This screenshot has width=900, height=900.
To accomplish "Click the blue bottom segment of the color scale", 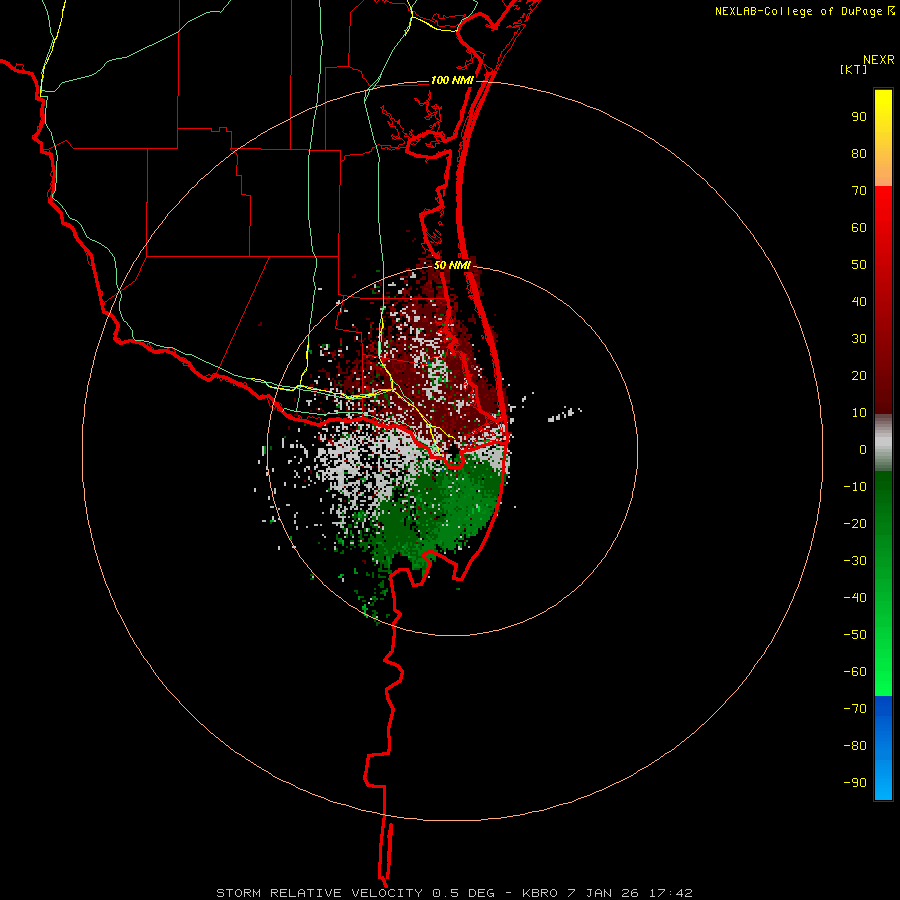I will (883, 747).
